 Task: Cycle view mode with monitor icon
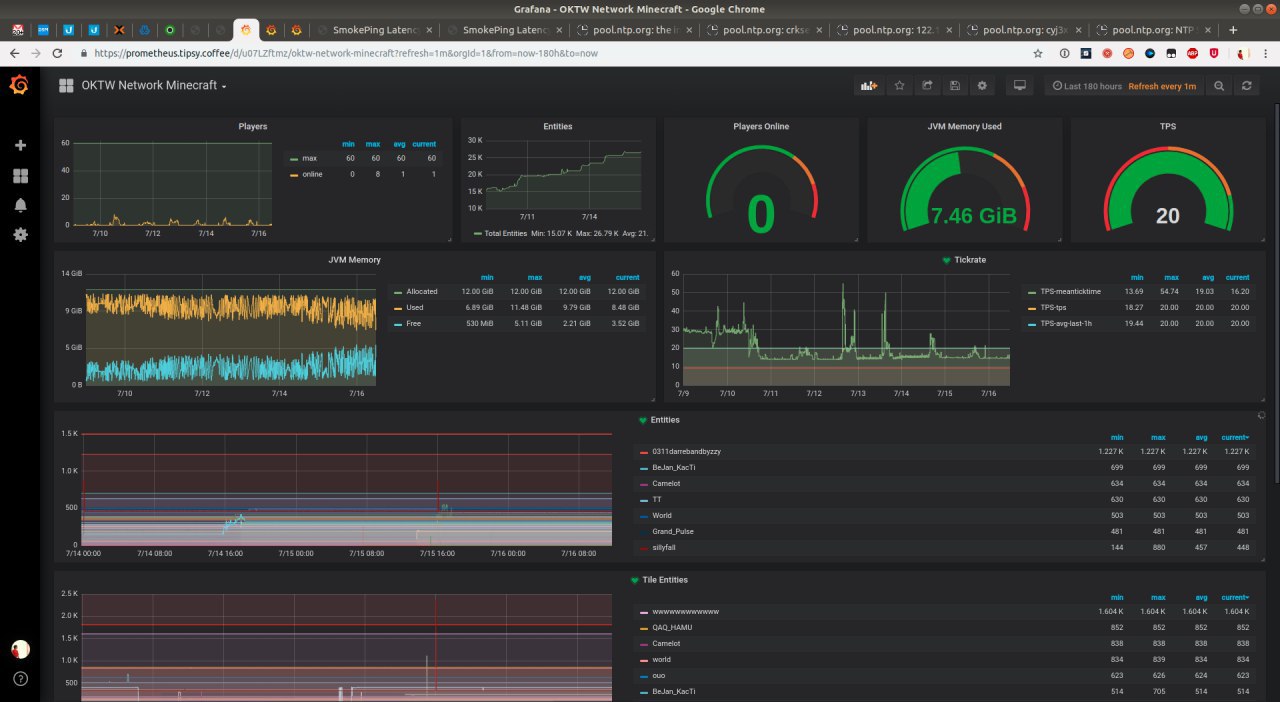pyautogui.click(x=1020, y=86)
